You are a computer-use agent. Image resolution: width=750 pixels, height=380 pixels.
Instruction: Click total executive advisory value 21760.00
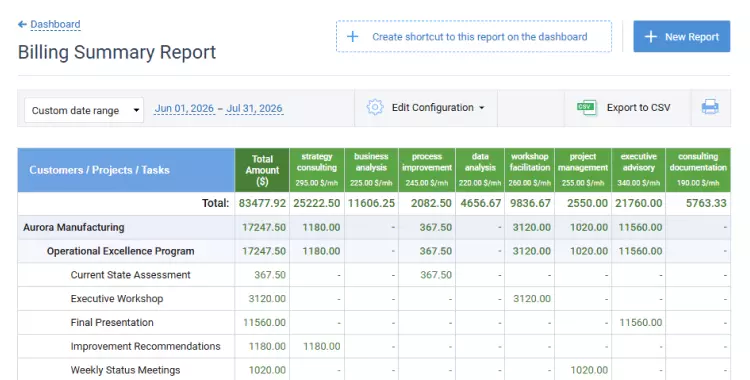click(639, 203)
